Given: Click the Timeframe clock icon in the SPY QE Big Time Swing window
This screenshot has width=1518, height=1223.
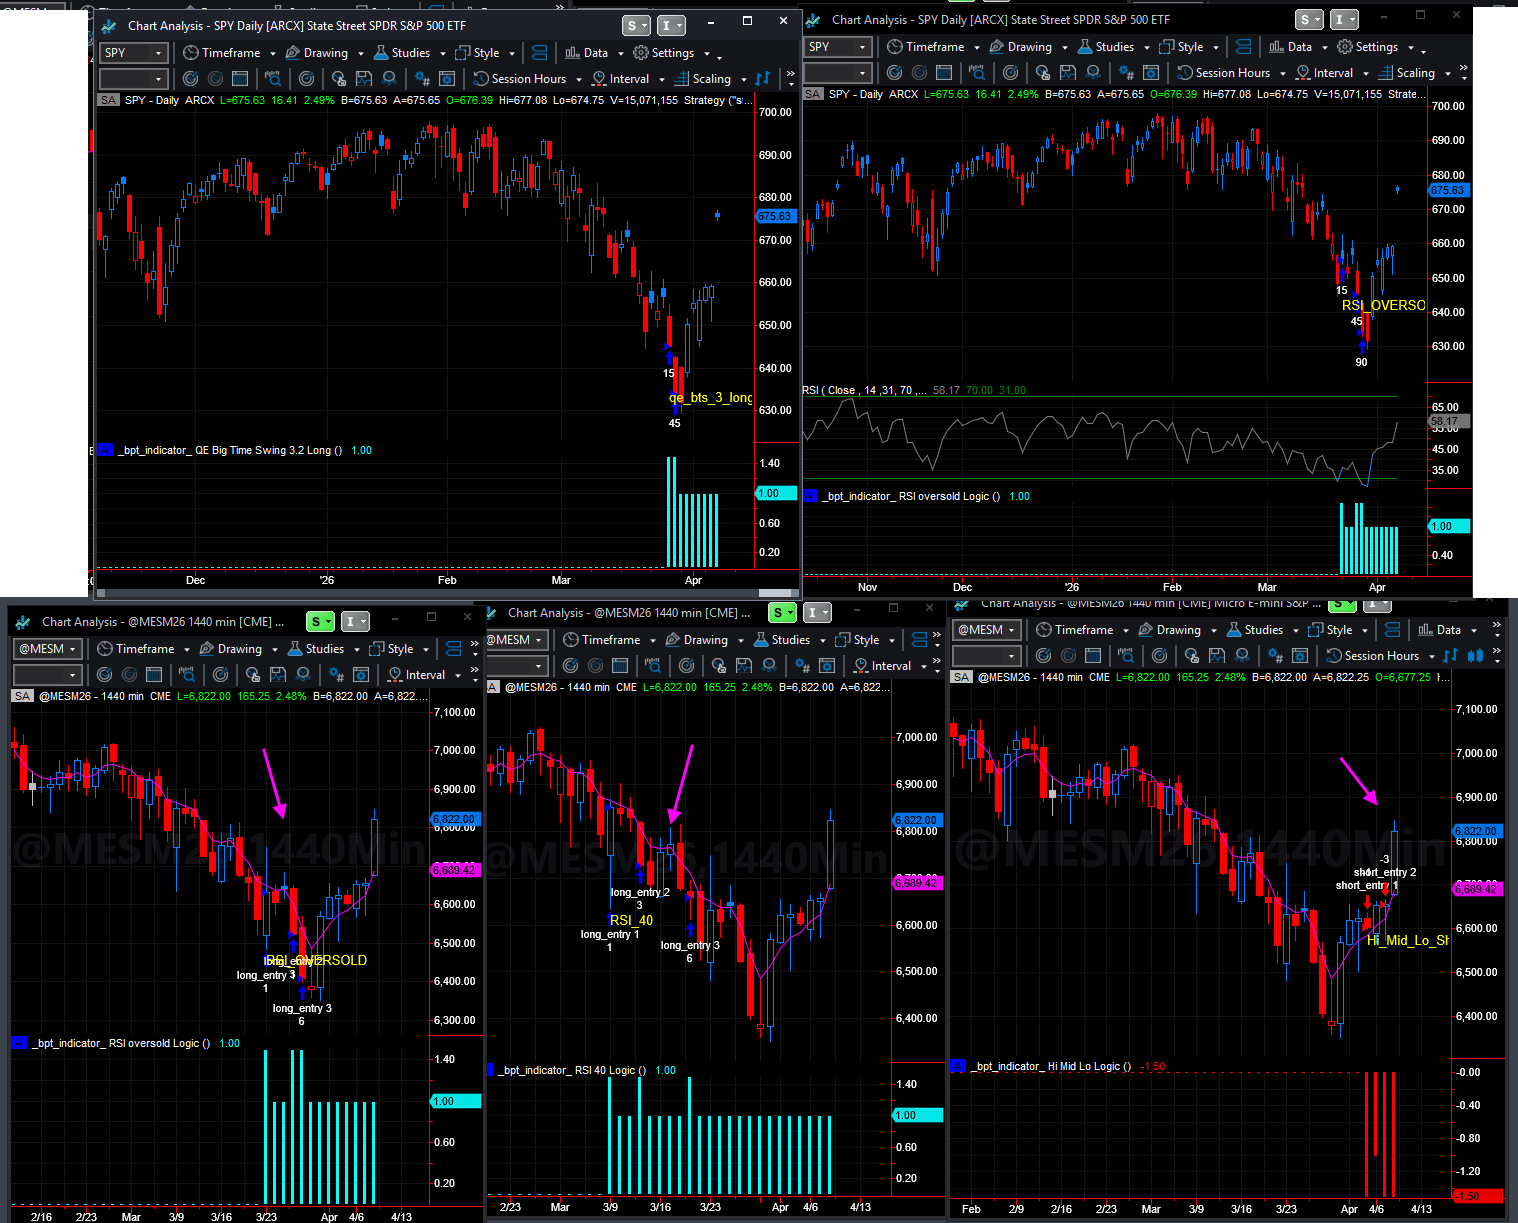Looking at the screenshot, I should coord(191,53).
